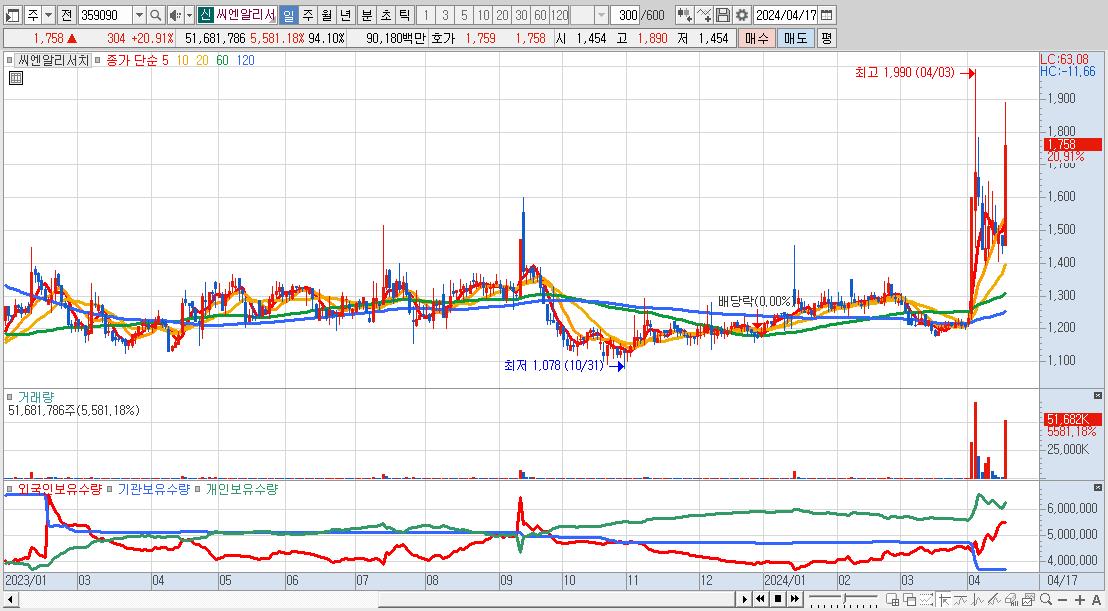Open the stock code search magnifier

(155, 15)
